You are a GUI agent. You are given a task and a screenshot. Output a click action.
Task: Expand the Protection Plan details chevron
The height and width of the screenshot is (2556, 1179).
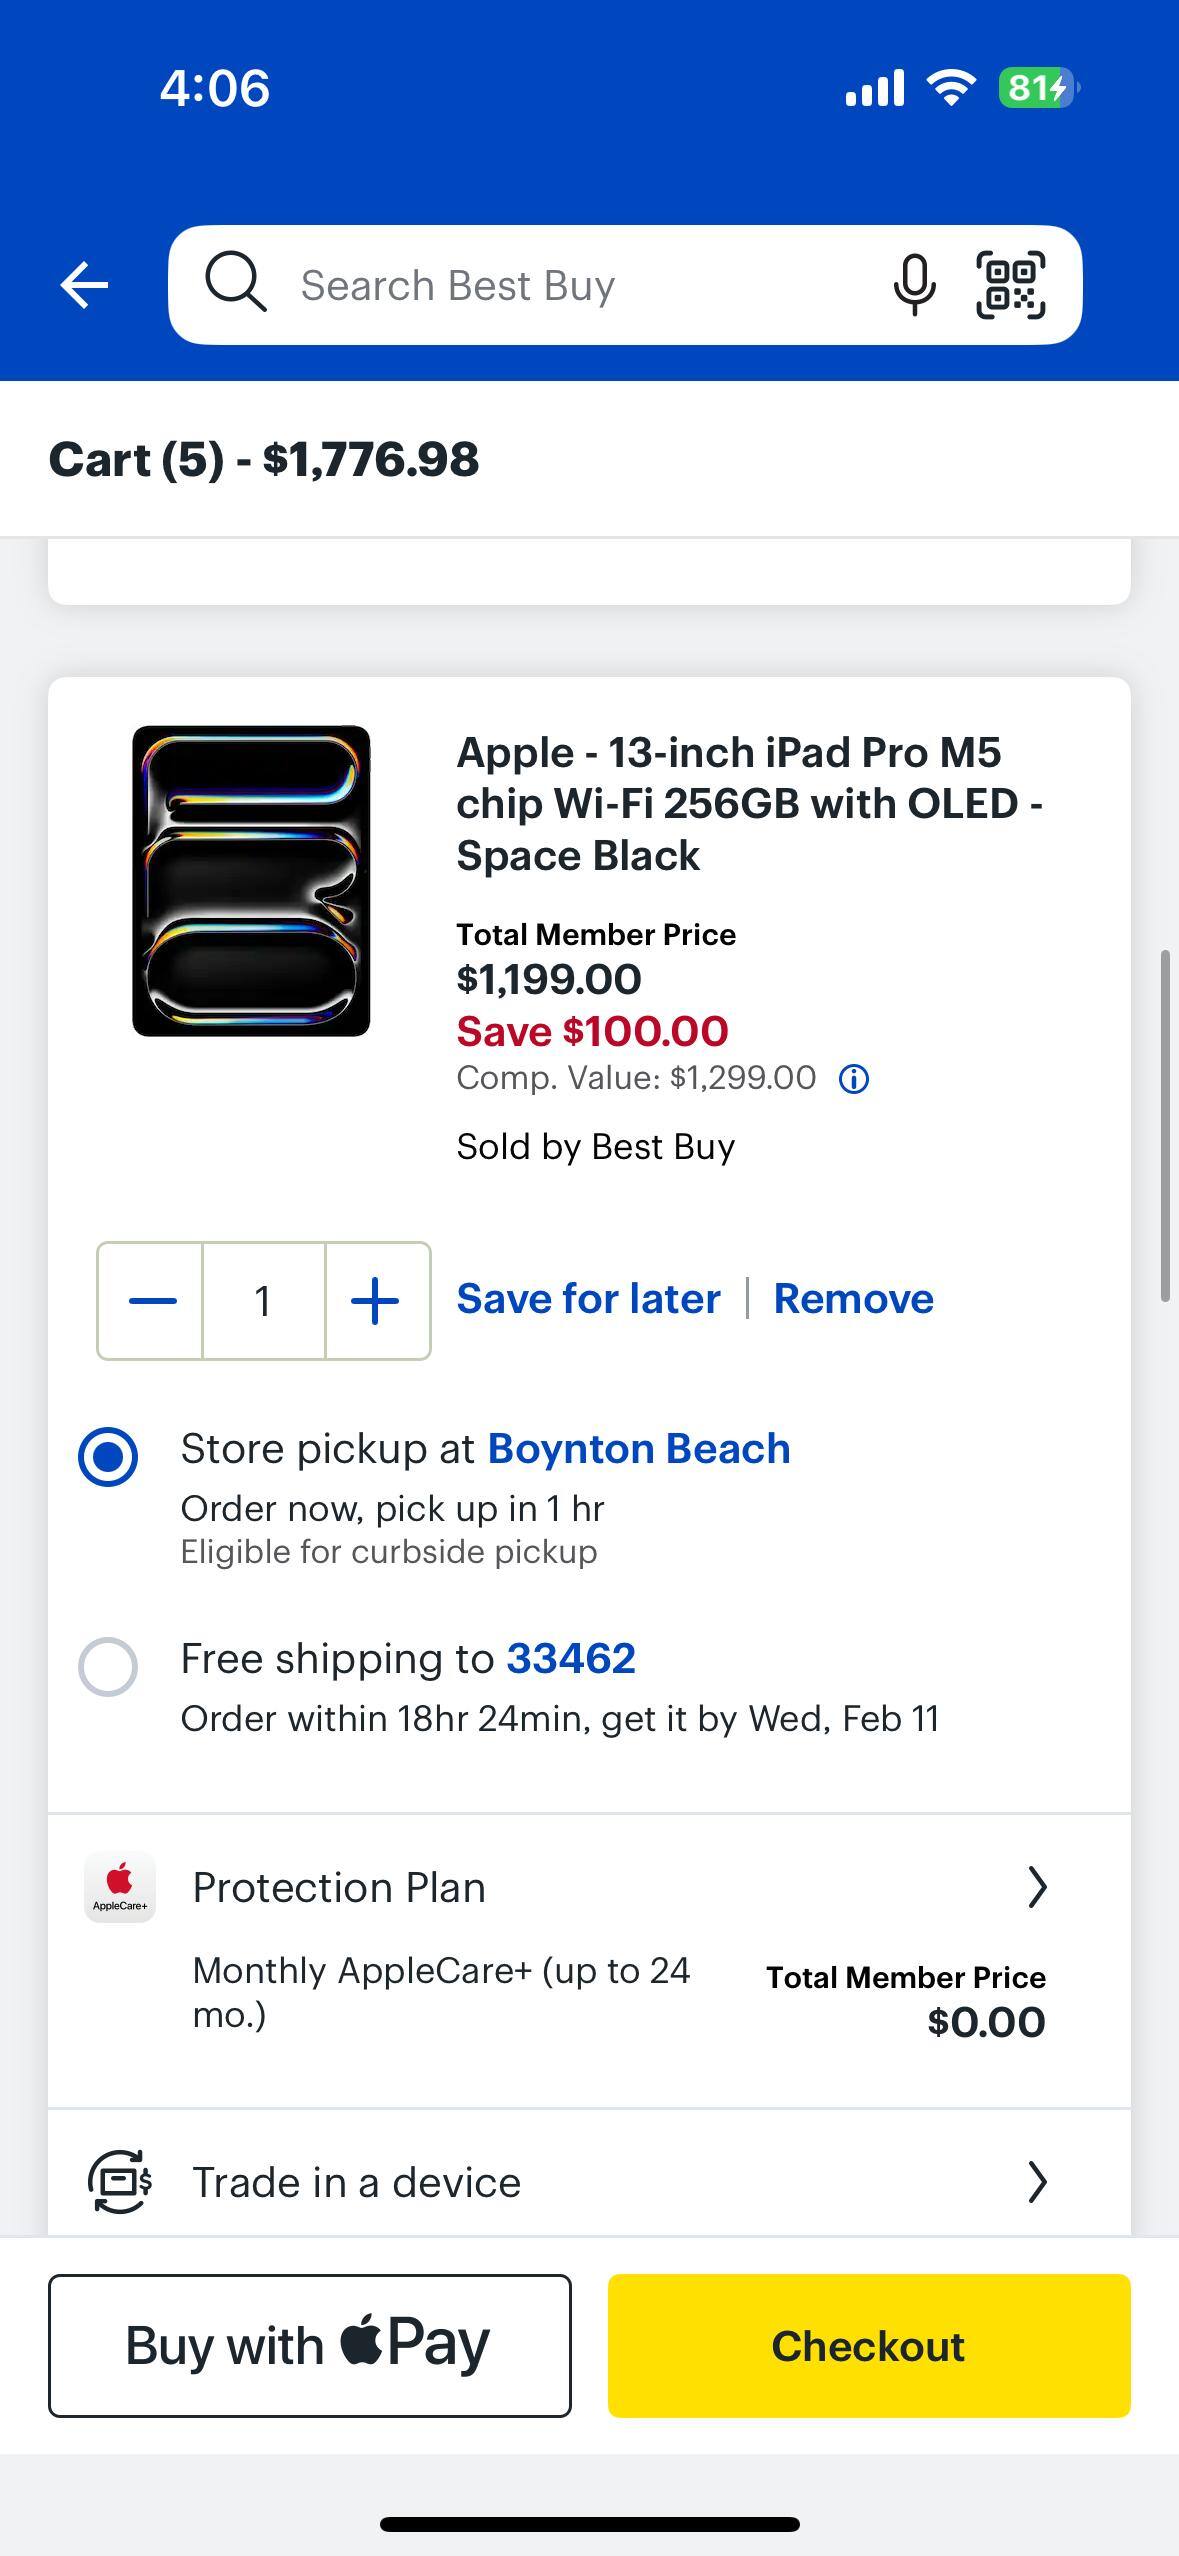tap(1038, 1886)
